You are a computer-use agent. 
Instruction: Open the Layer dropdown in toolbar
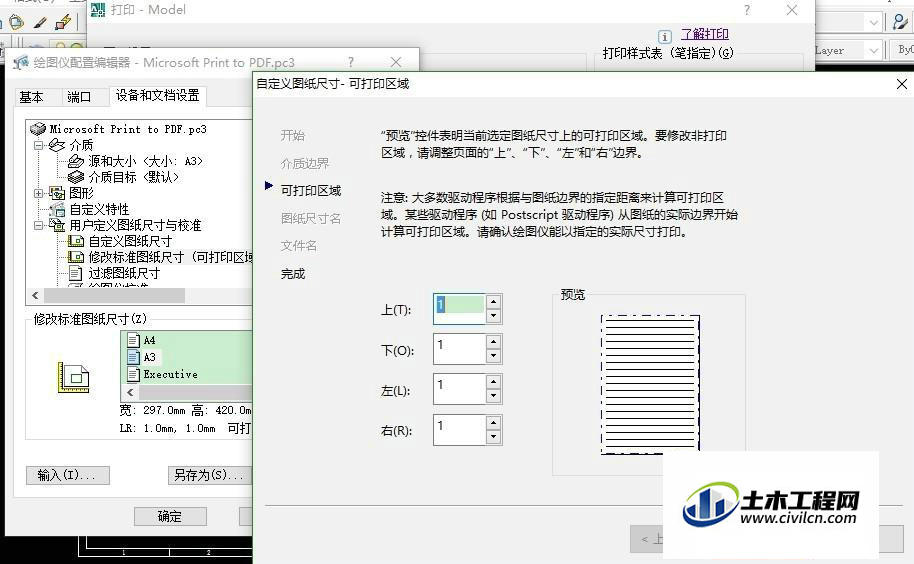[x=873, y=51]
